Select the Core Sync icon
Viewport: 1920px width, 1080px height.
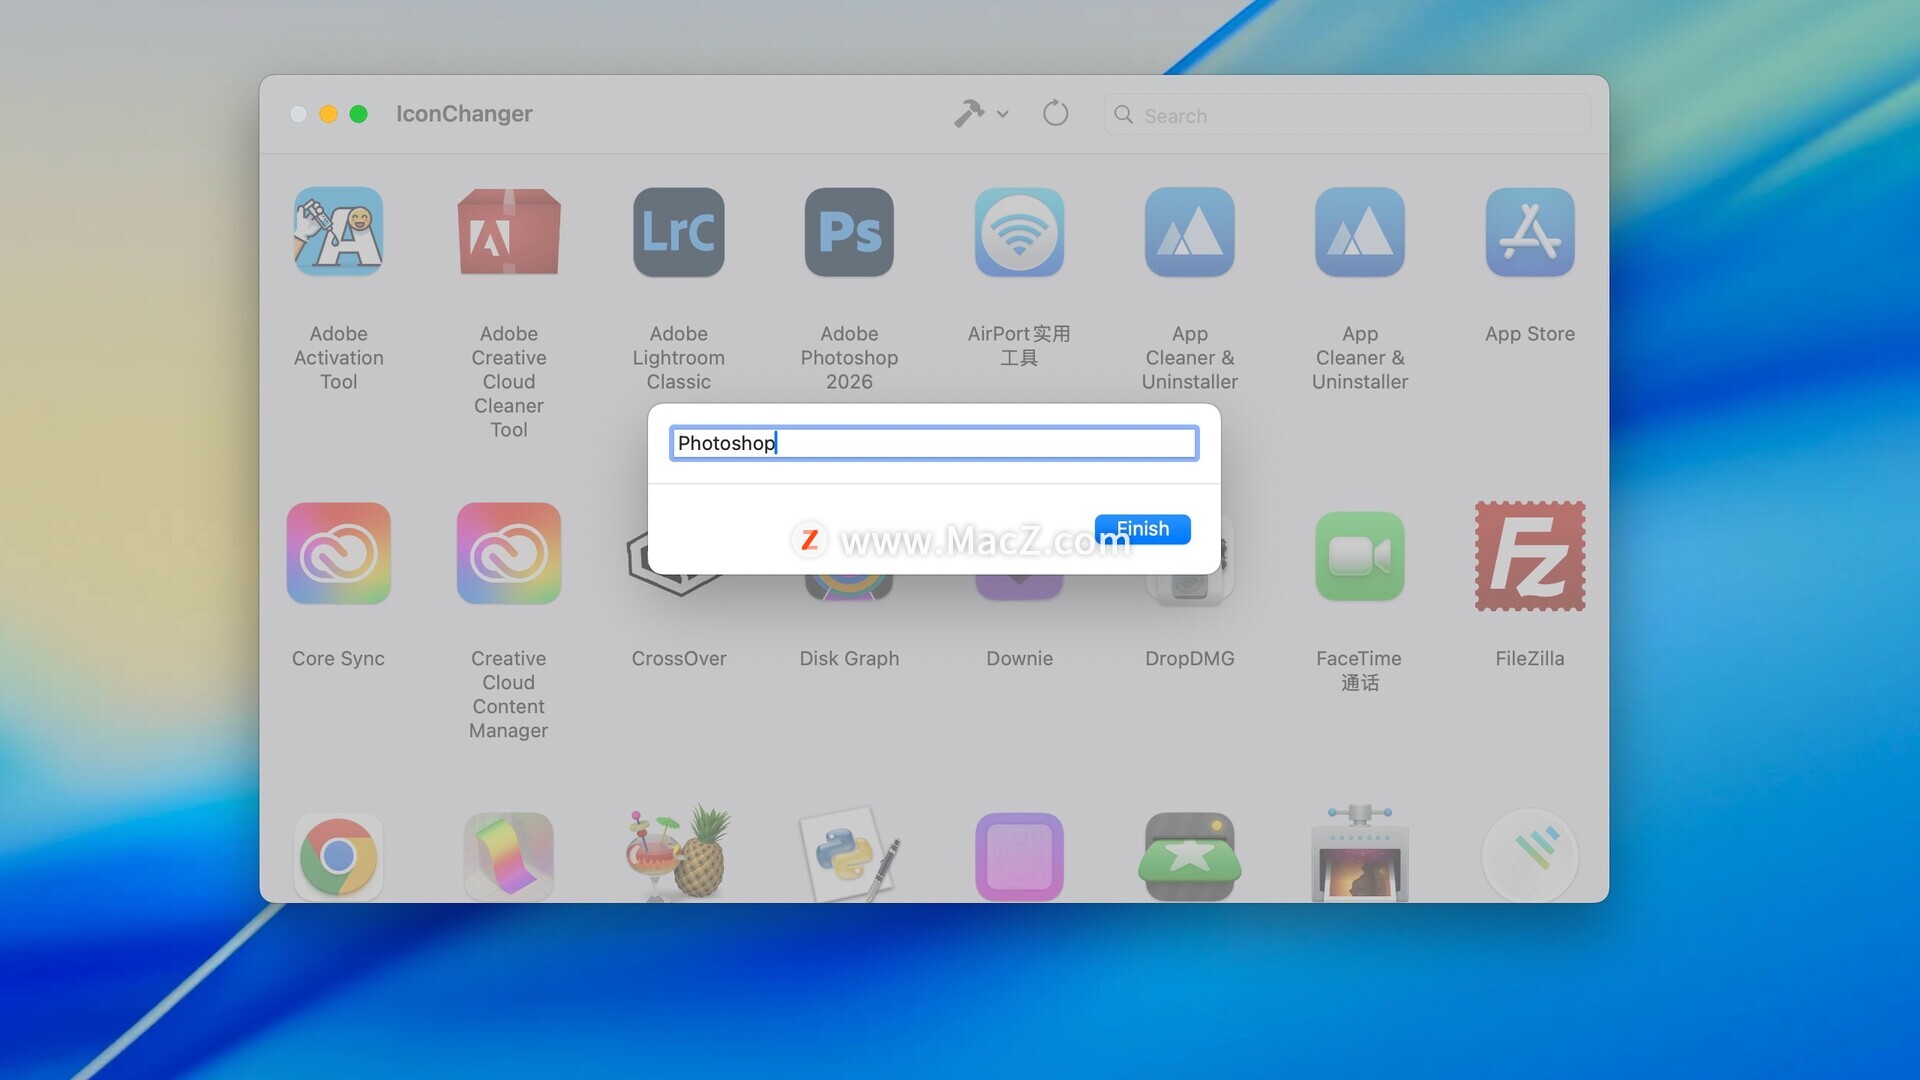[338, 554]
